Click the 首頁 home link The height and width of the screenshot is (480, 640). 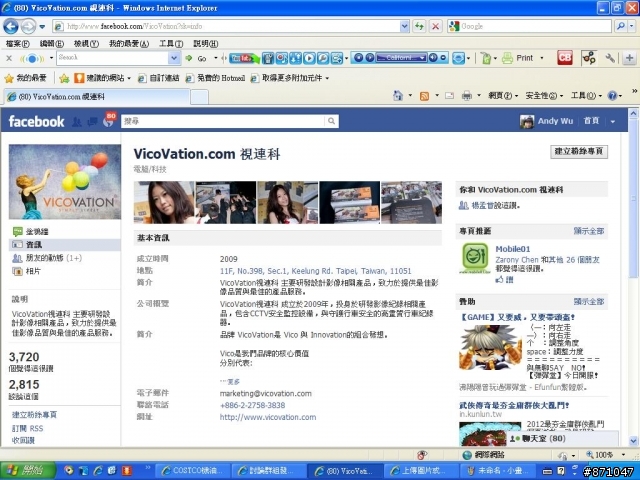(x=591, y=121)
